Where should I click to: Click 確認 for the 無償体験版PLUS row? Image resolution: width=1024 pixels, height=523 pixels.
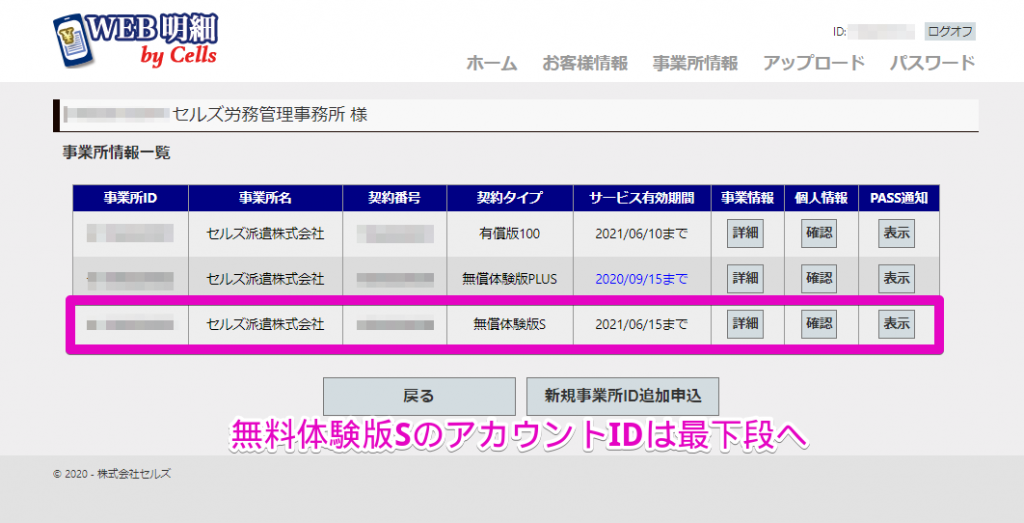[819, 278]
